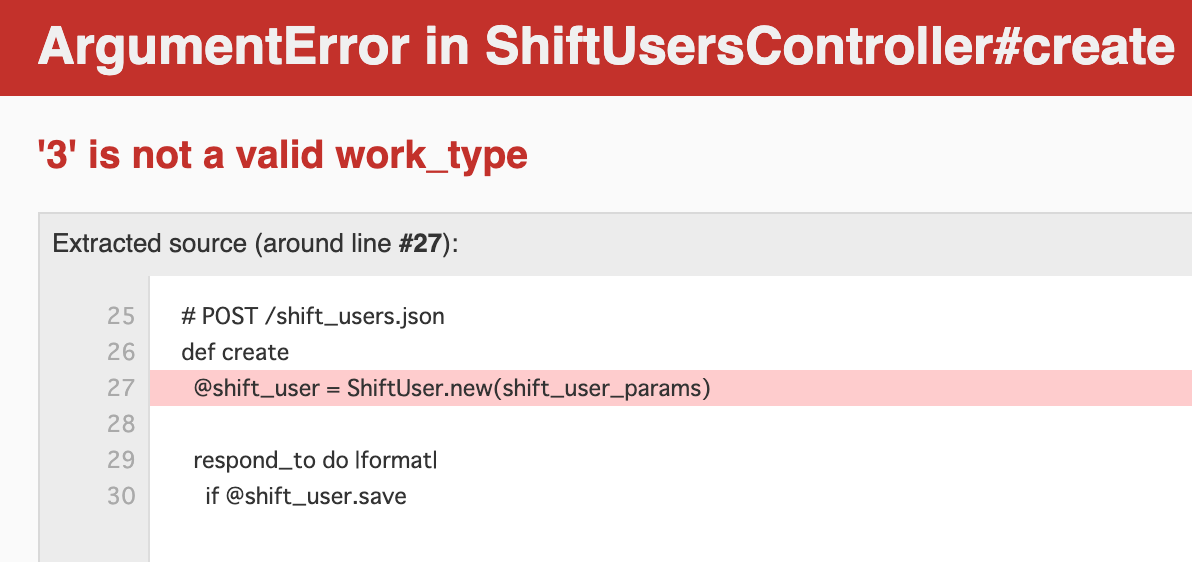
Task: Click line number 29 in the gutter
Action: click(x=121, y=460)
